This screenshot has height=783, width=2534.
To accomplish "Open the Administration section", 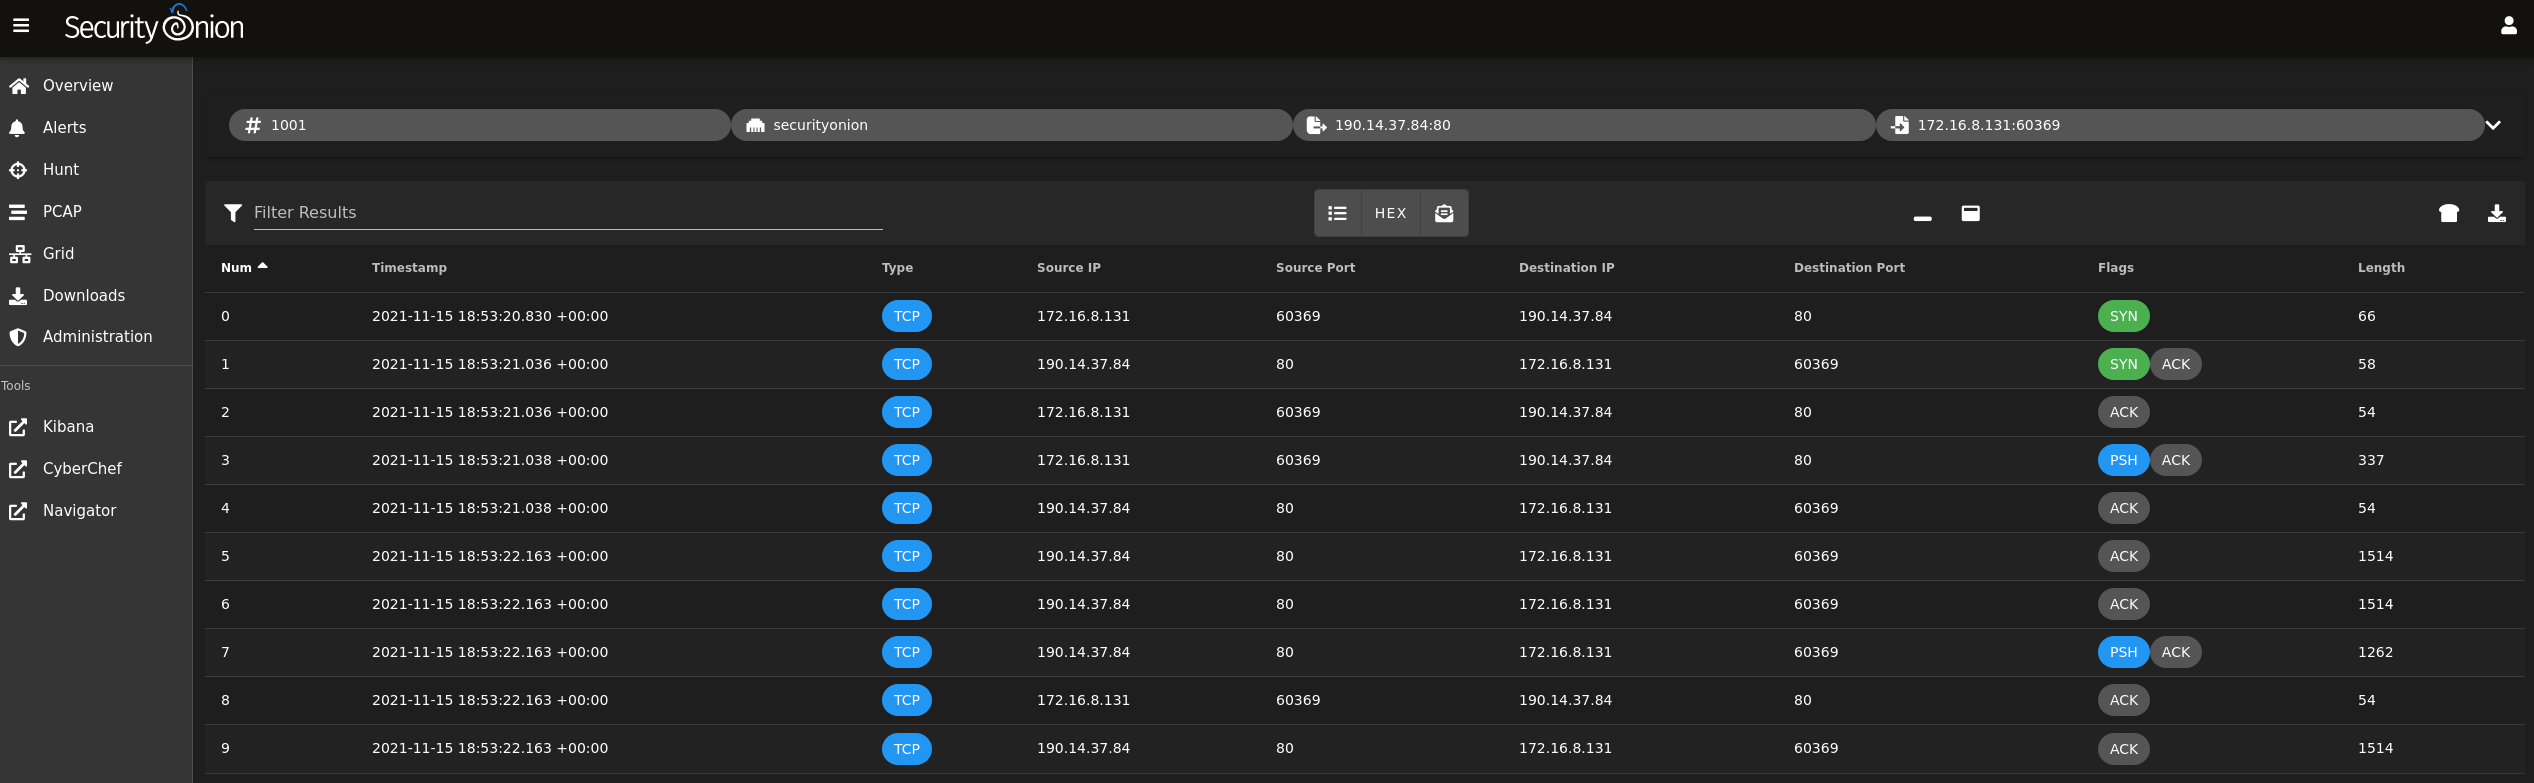I will 96,337.
